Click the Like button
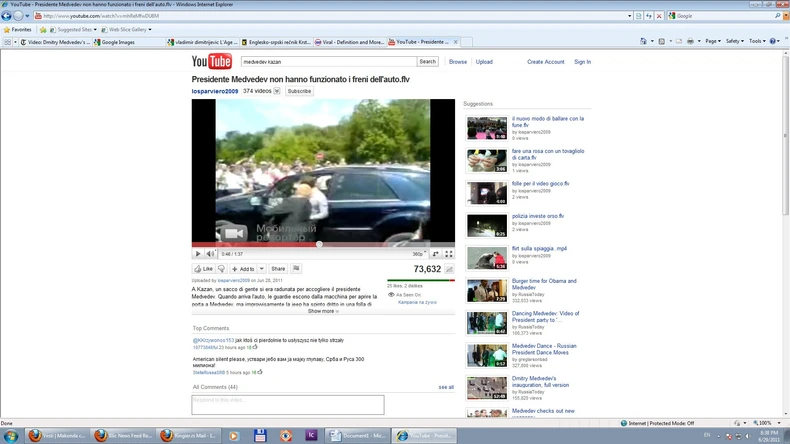 coord(204,269)
